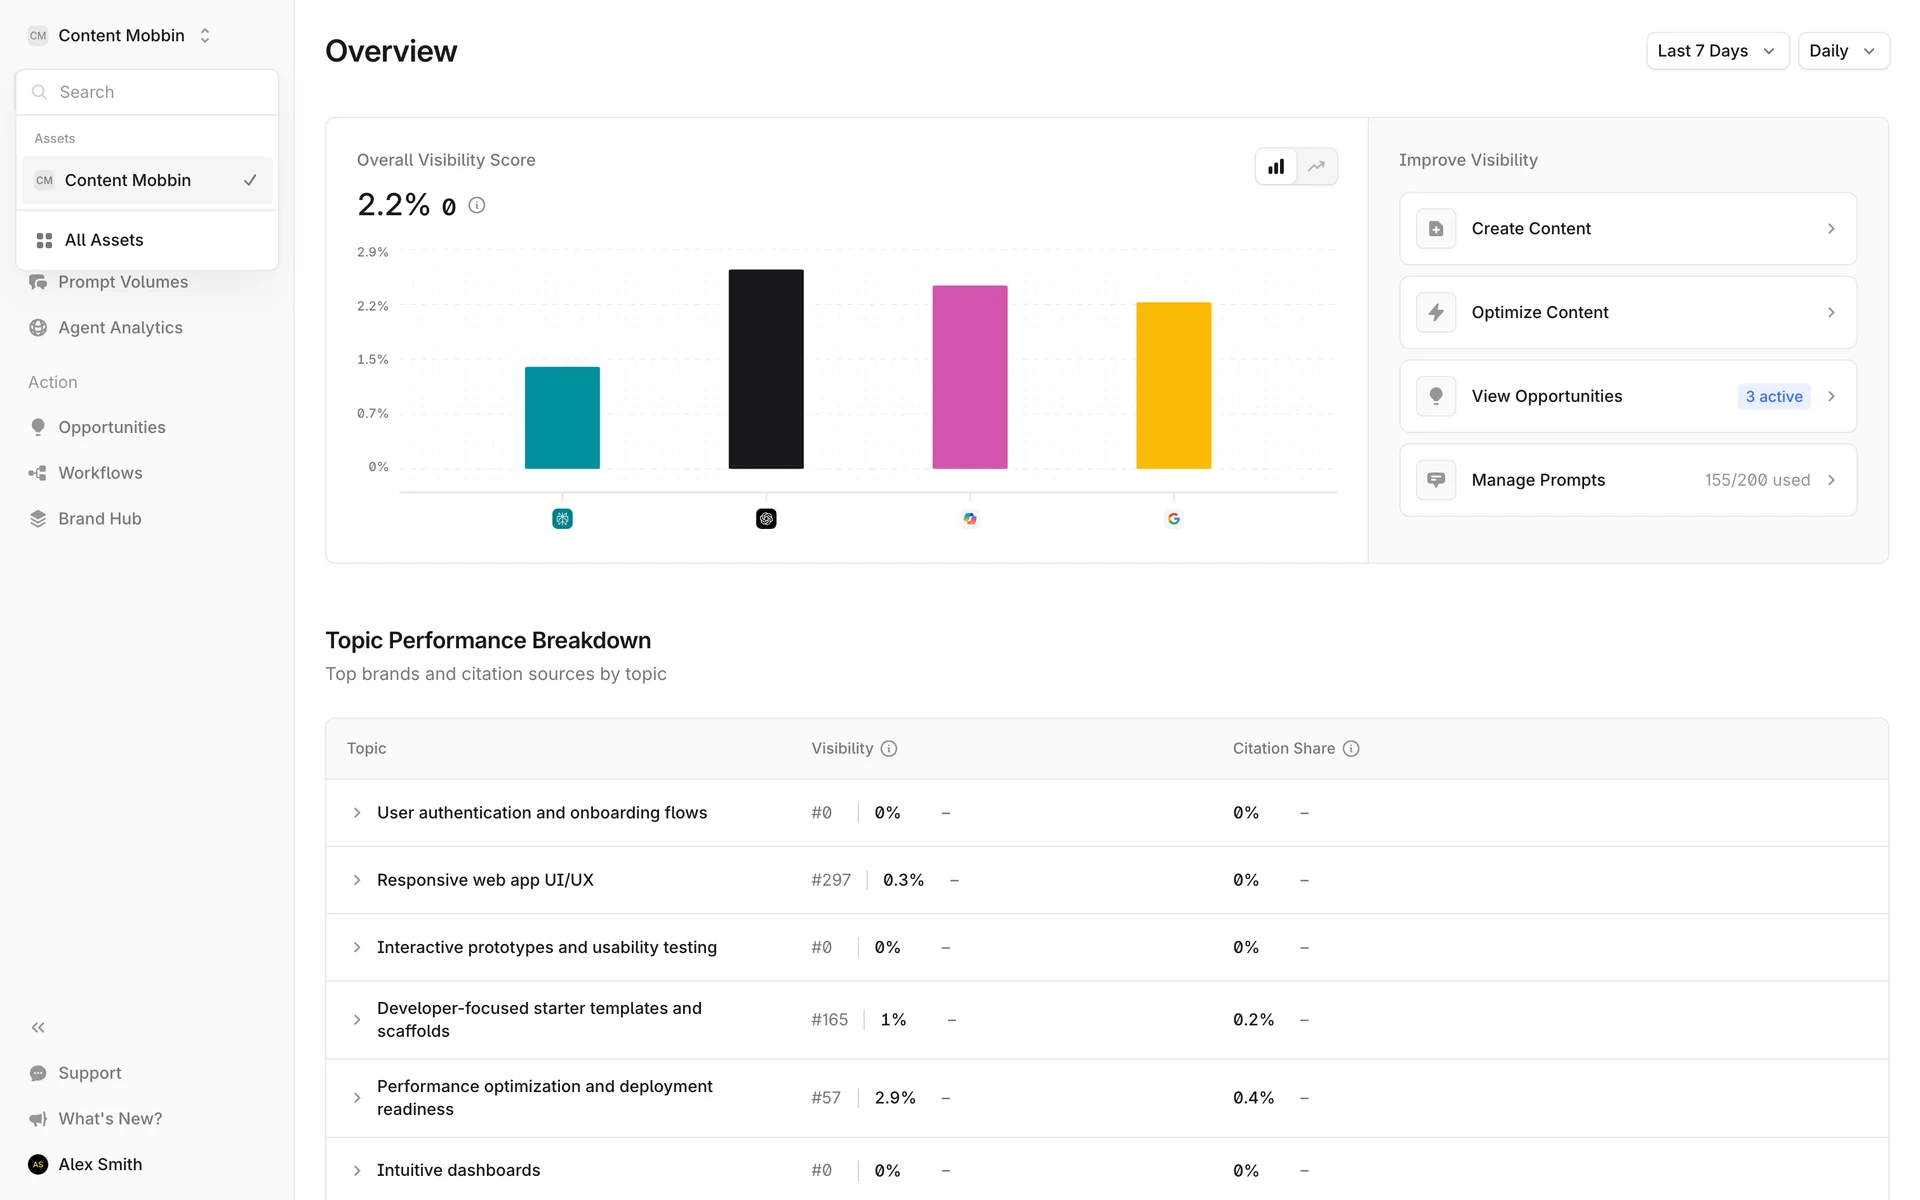
Task: Open the Daily interval dropdown
Action: [1842, 51]
